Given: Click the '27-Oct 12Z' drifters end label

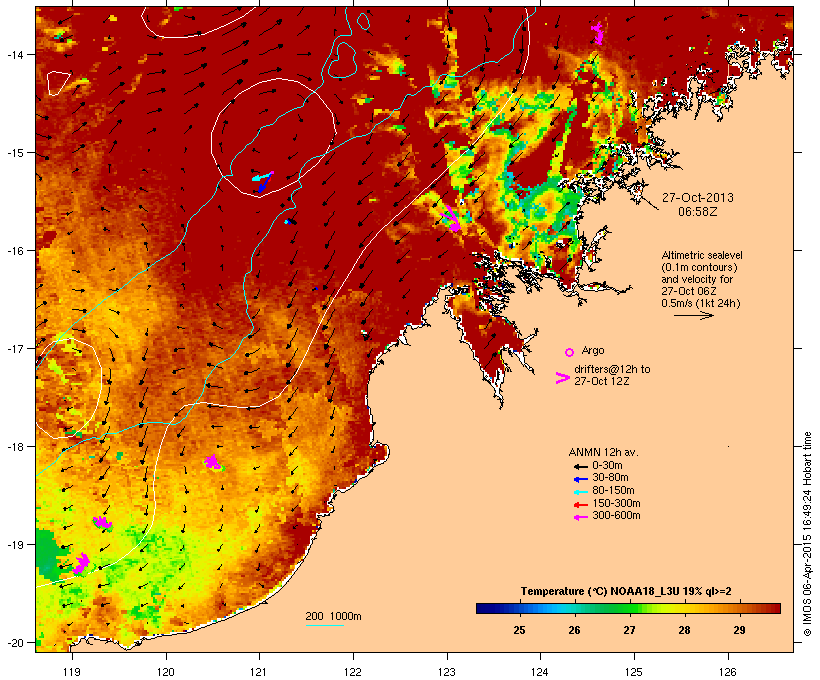Looking at the screenshot, I should click(601, 381).
